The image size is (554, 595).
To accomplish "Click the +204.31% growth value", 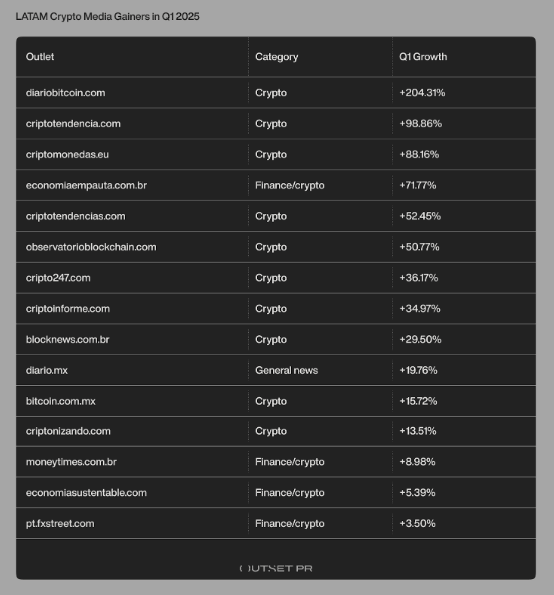I will pos(422,93).
